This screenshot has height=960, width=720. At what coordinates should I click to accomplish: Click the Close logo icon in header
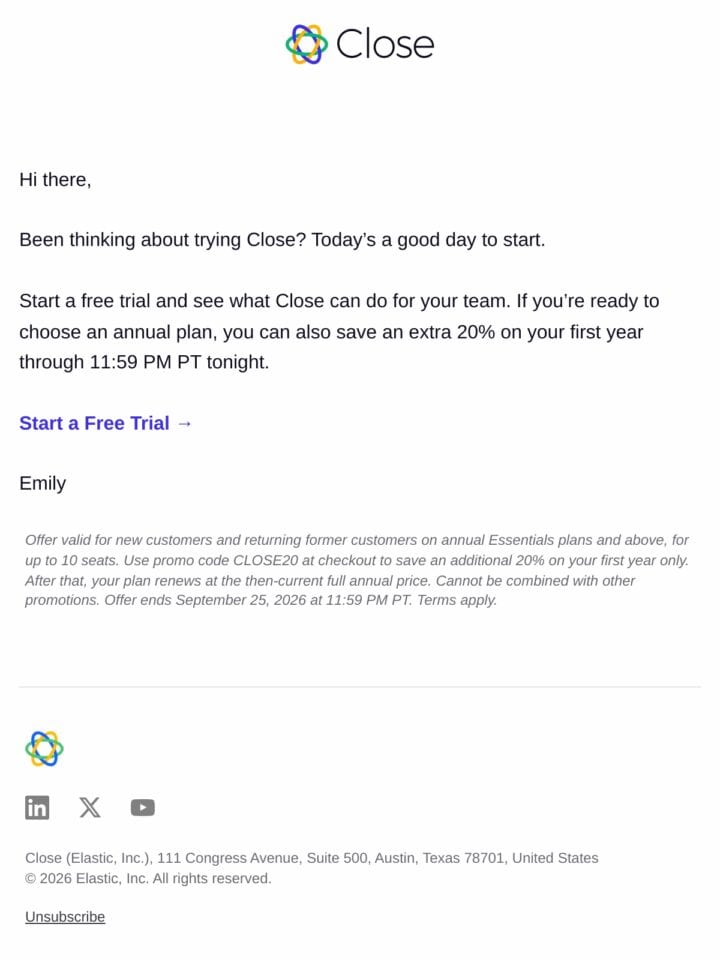pos(306,44)
